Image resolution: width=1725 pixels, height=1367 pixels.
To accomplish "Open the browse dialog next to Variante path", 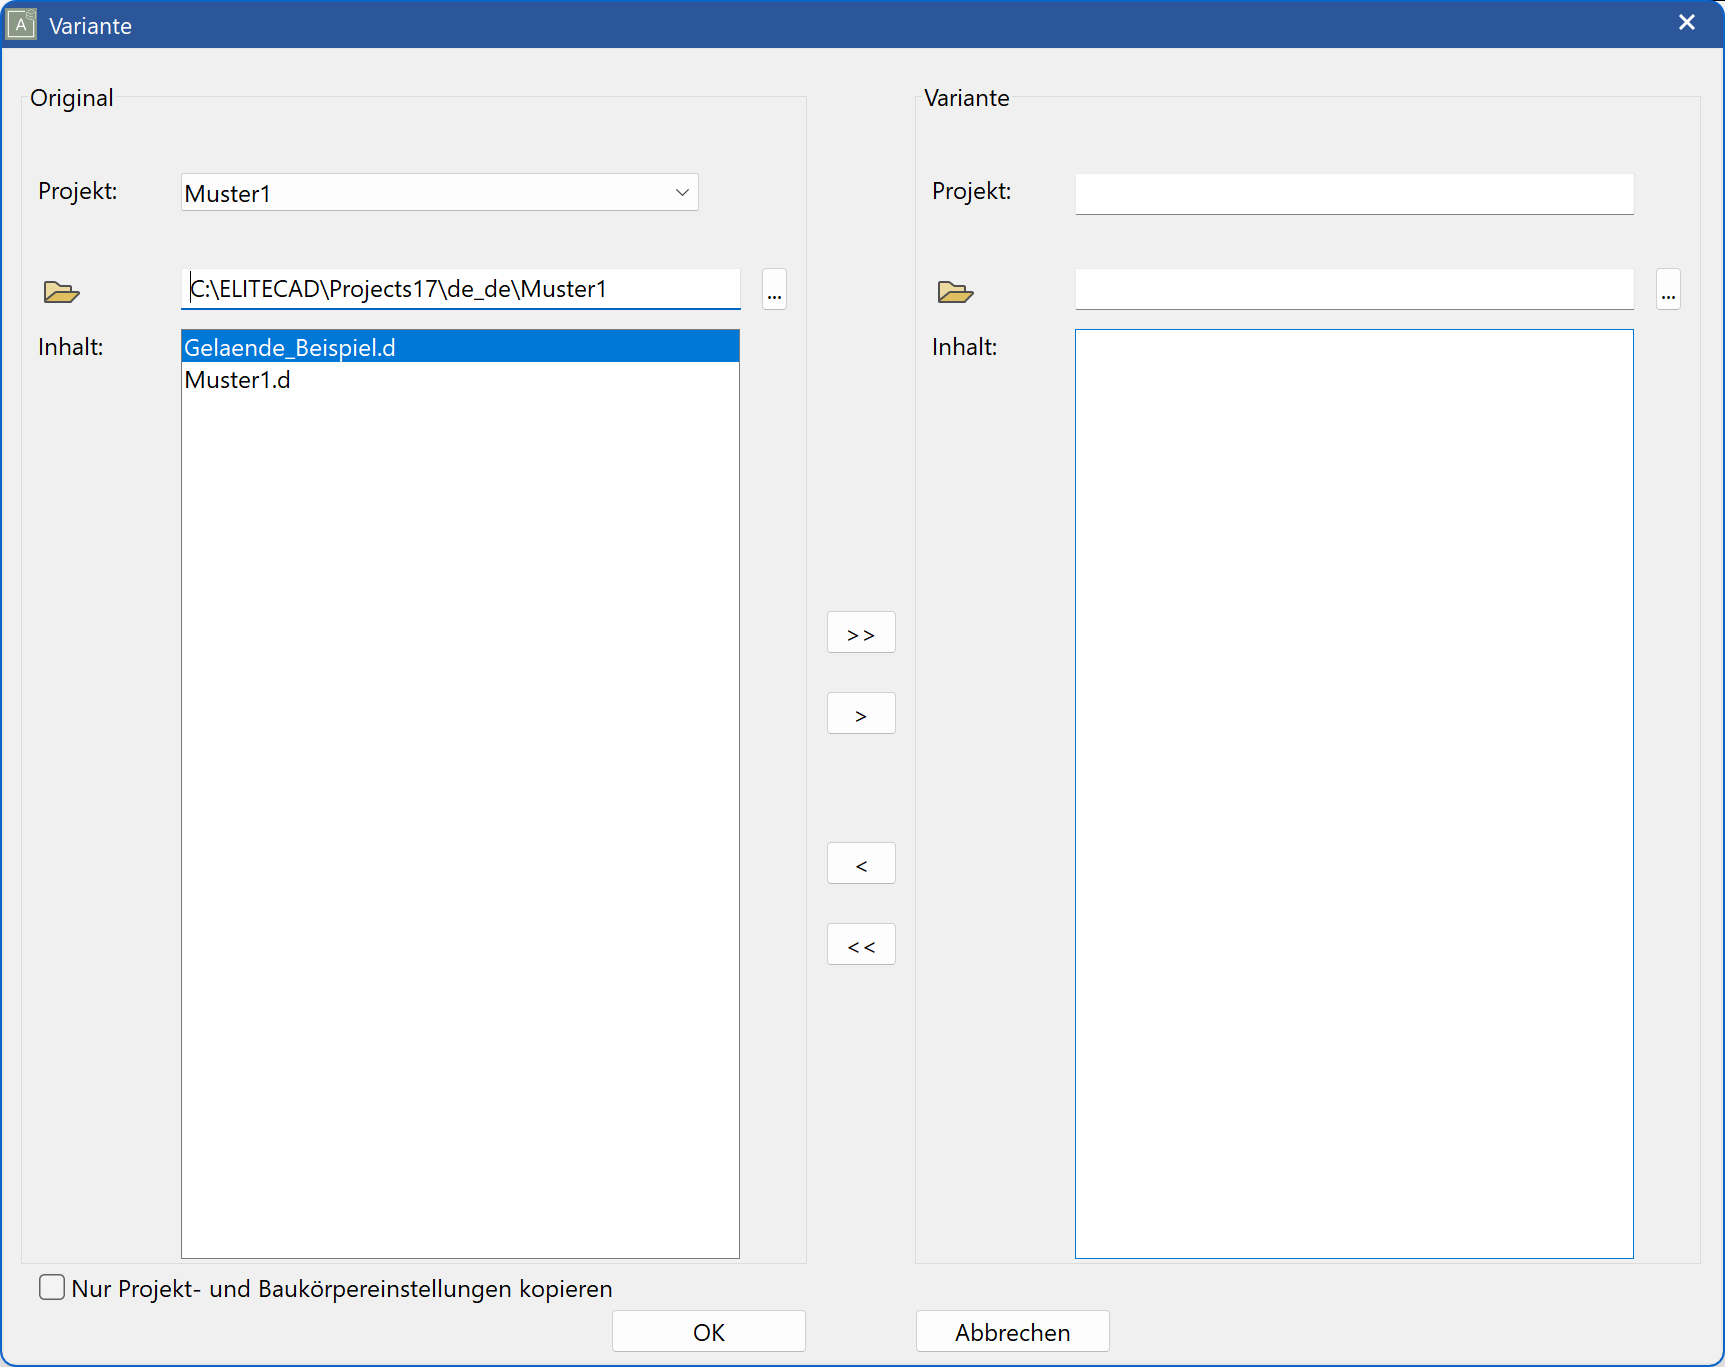I will point(1668,290).
